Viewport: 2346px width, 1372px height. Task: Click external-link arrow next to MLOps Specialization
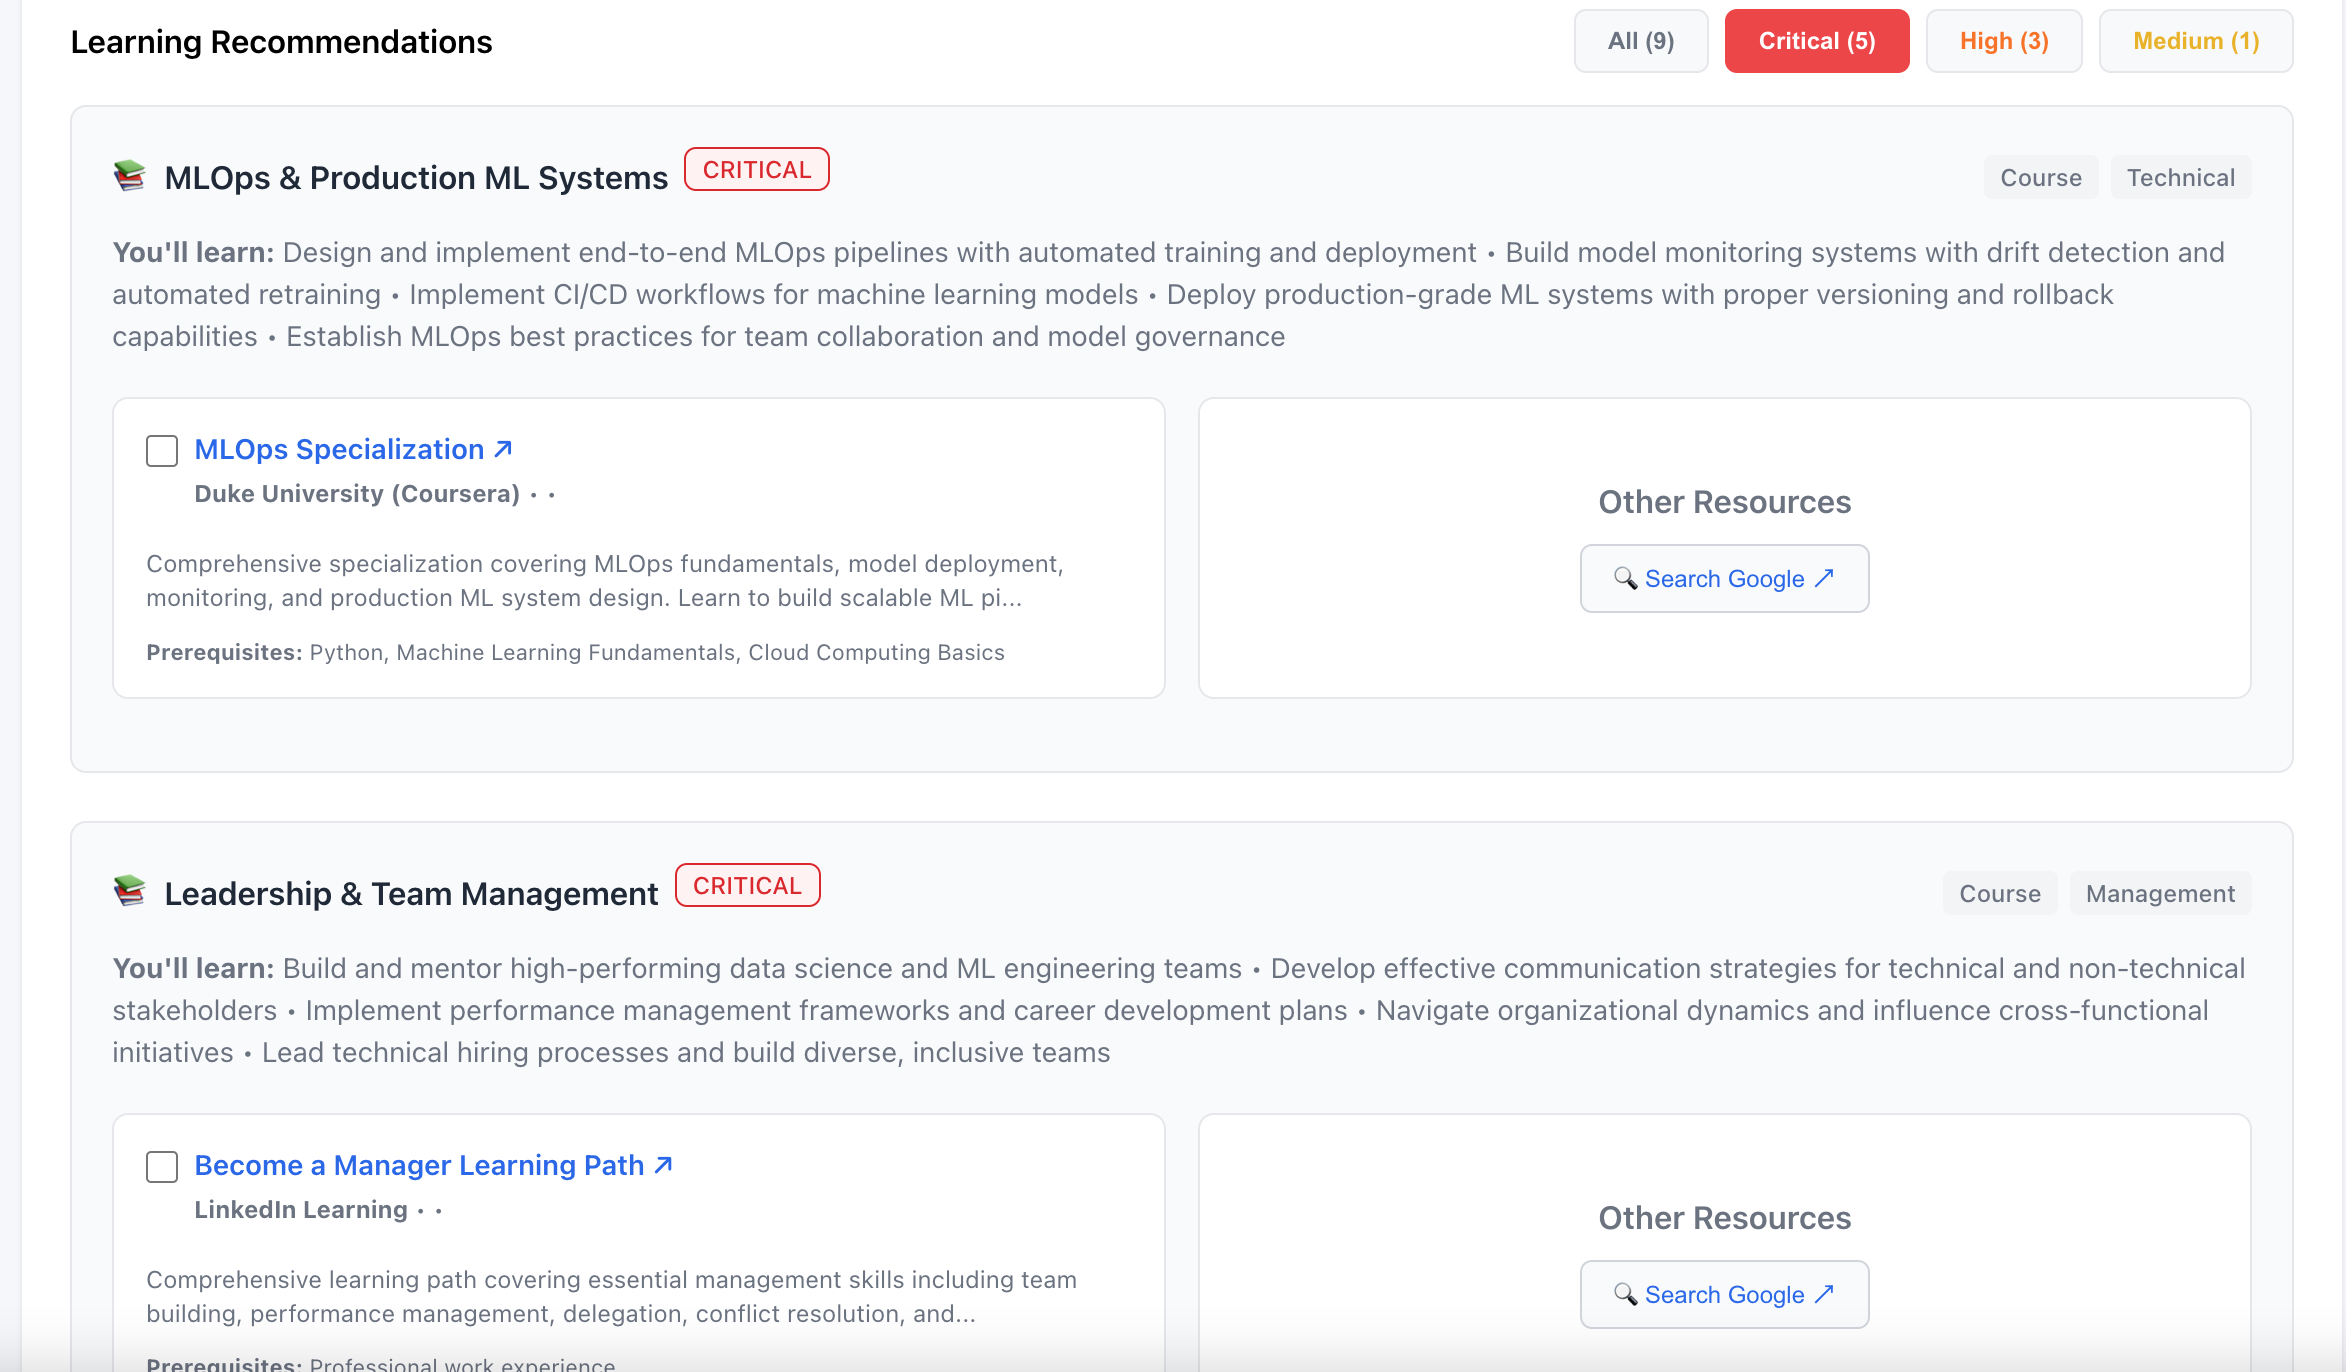tap(504, 449)
